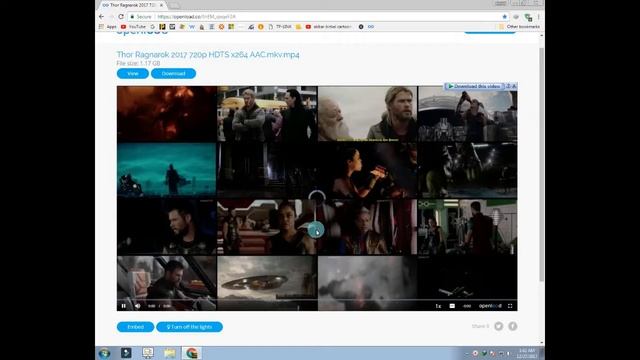
Task: Mute the video player volume
Action: pyautogui.click(x=138, y=306)
